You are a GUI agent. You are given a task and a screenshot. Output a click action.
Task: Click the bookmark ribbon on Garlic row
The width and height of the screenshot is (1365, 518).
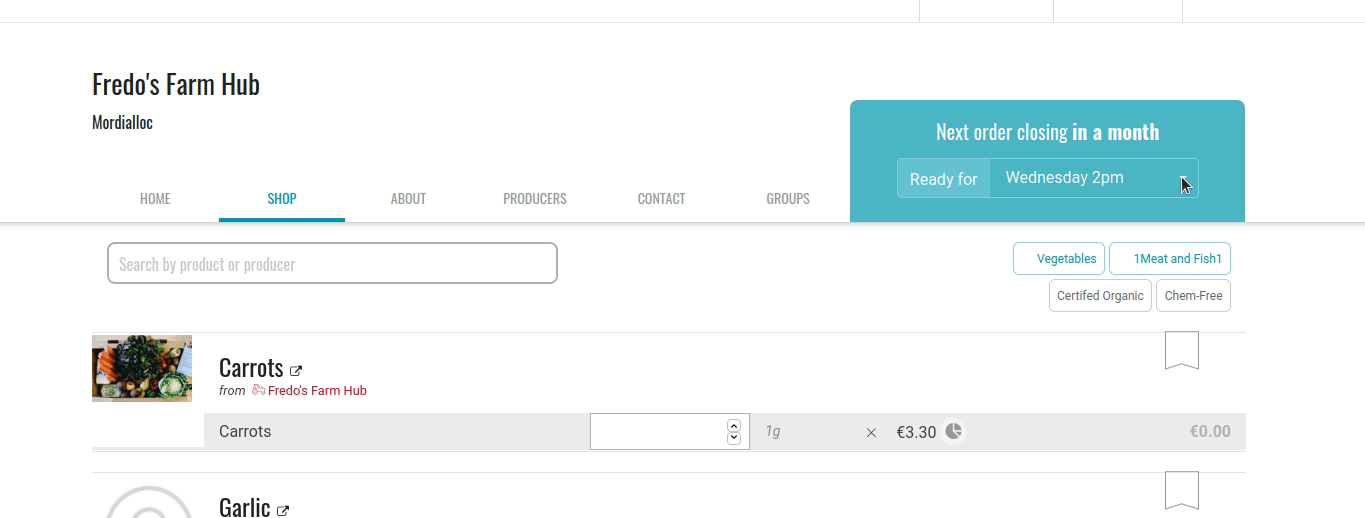[1181, 490]
